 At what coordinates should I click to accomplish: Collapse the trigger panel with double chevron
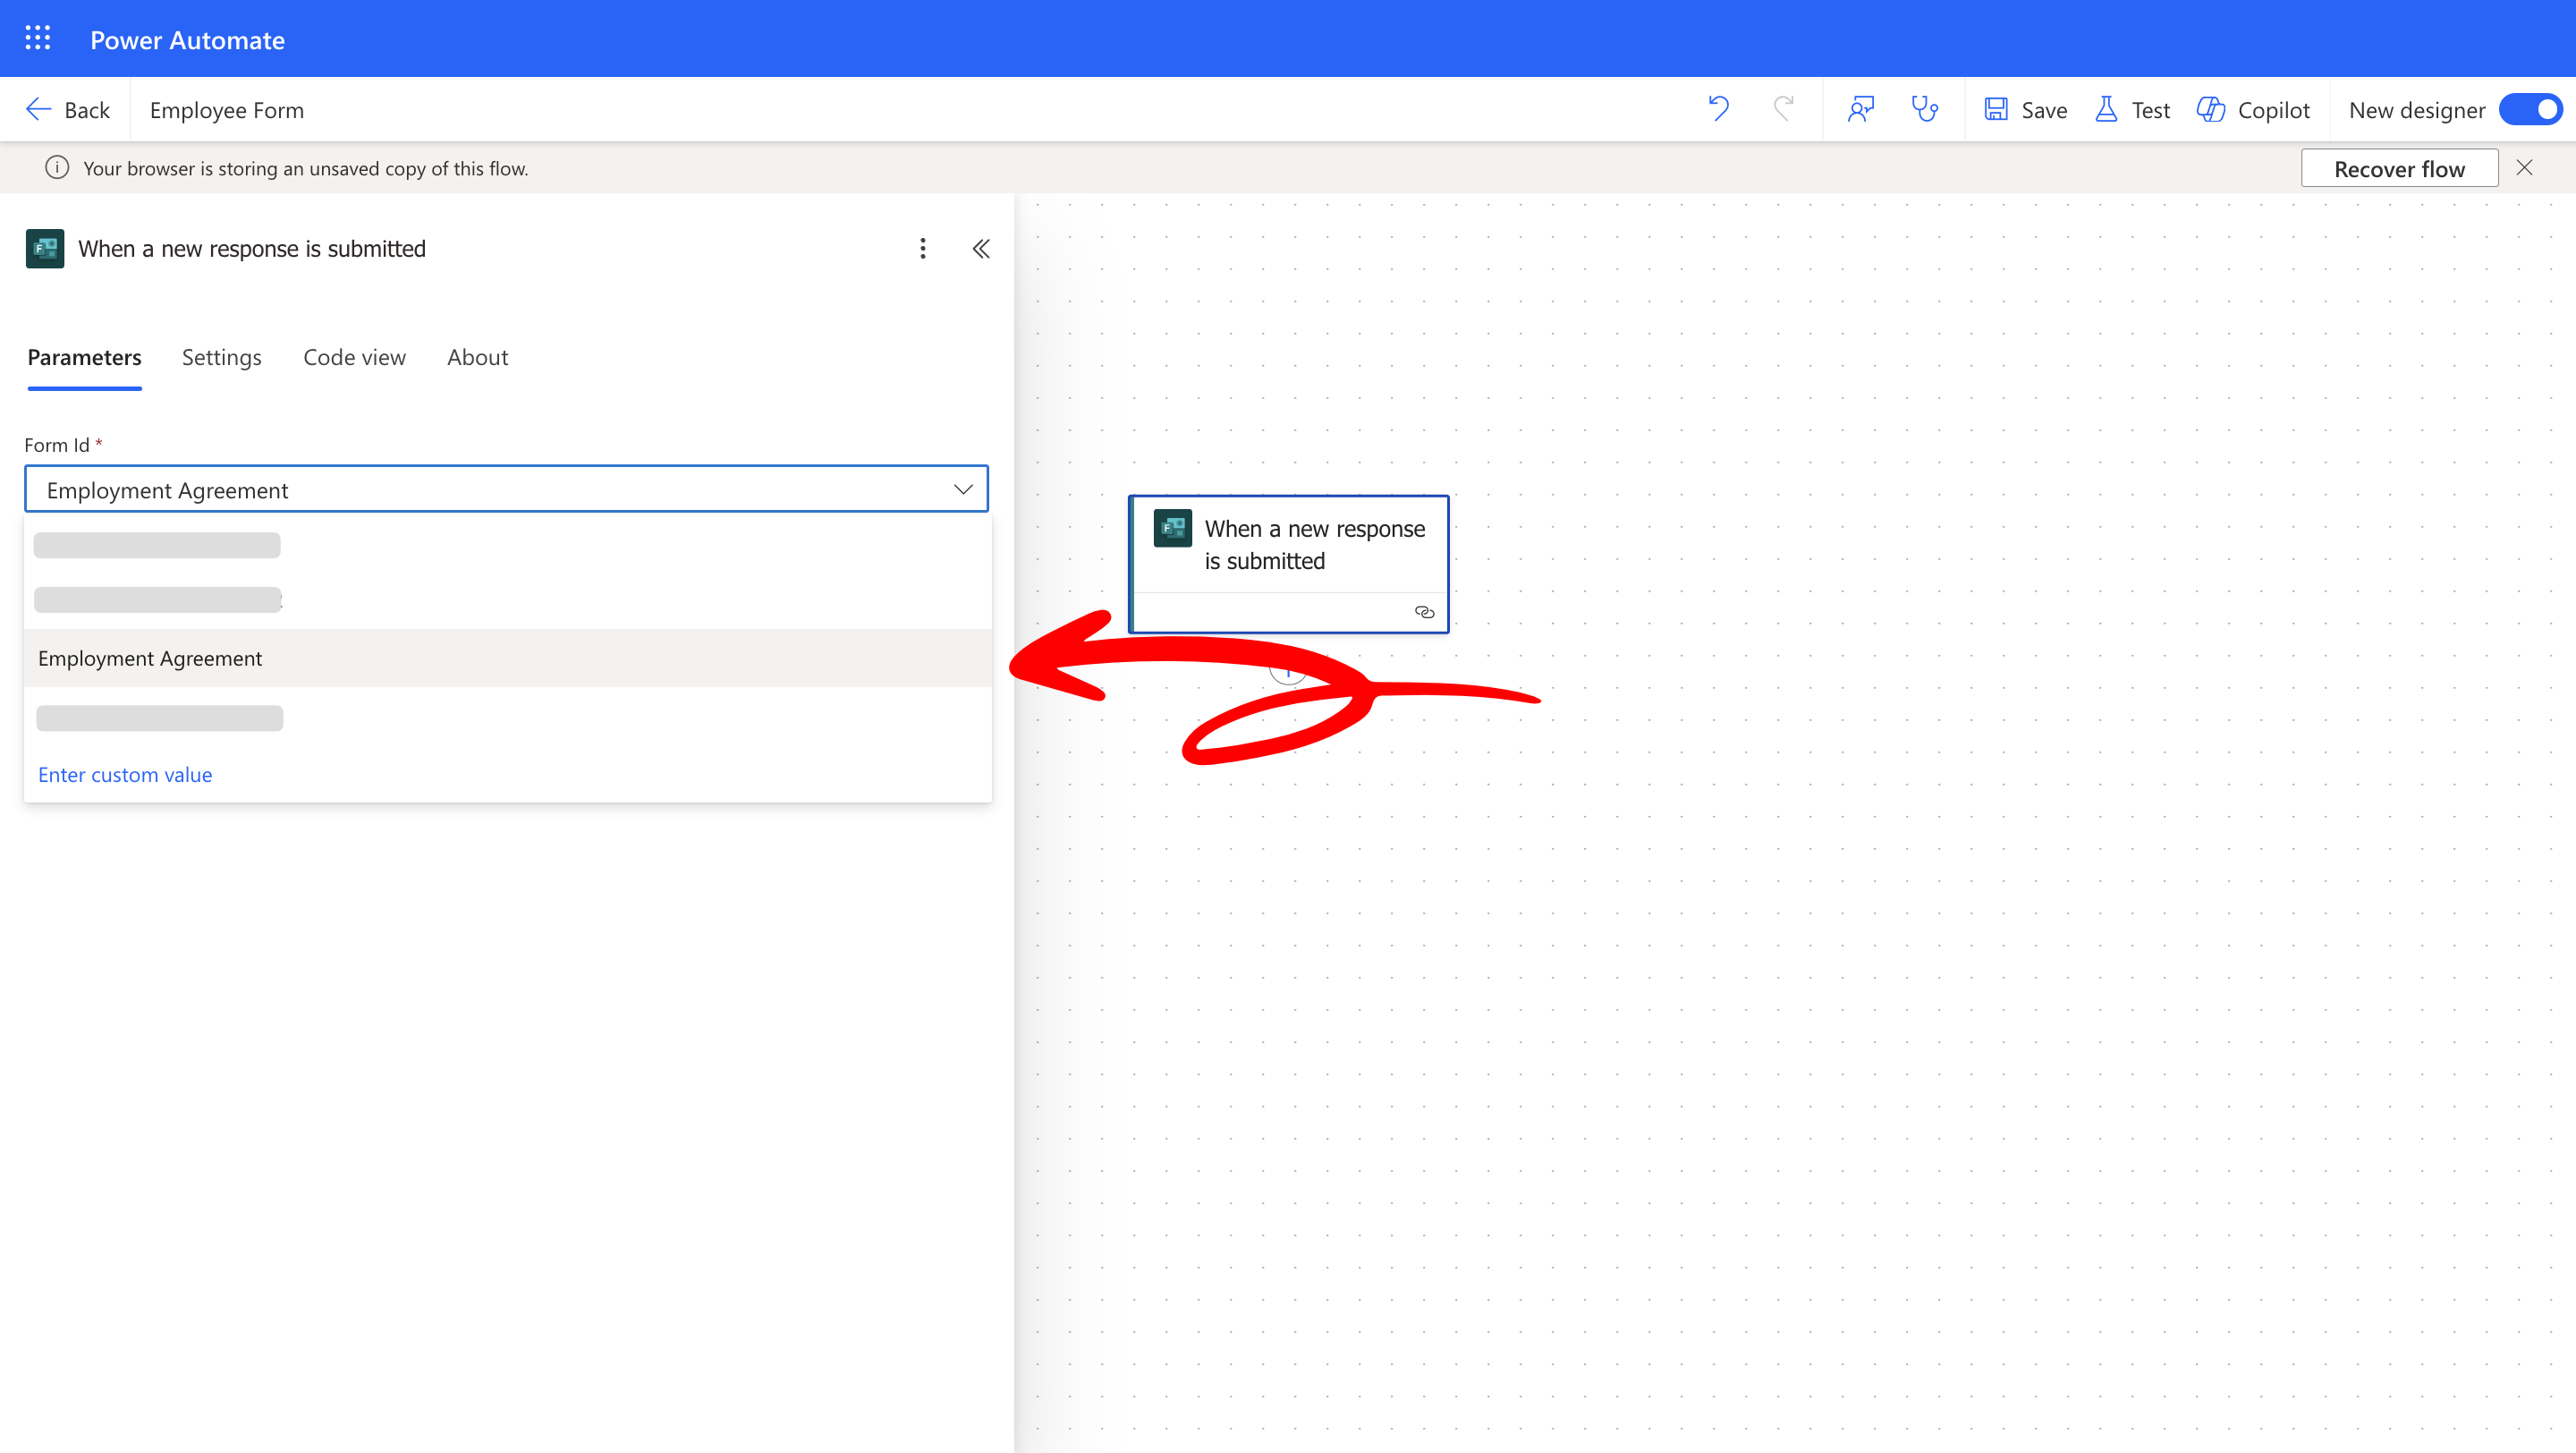click(x=981, y=249)
